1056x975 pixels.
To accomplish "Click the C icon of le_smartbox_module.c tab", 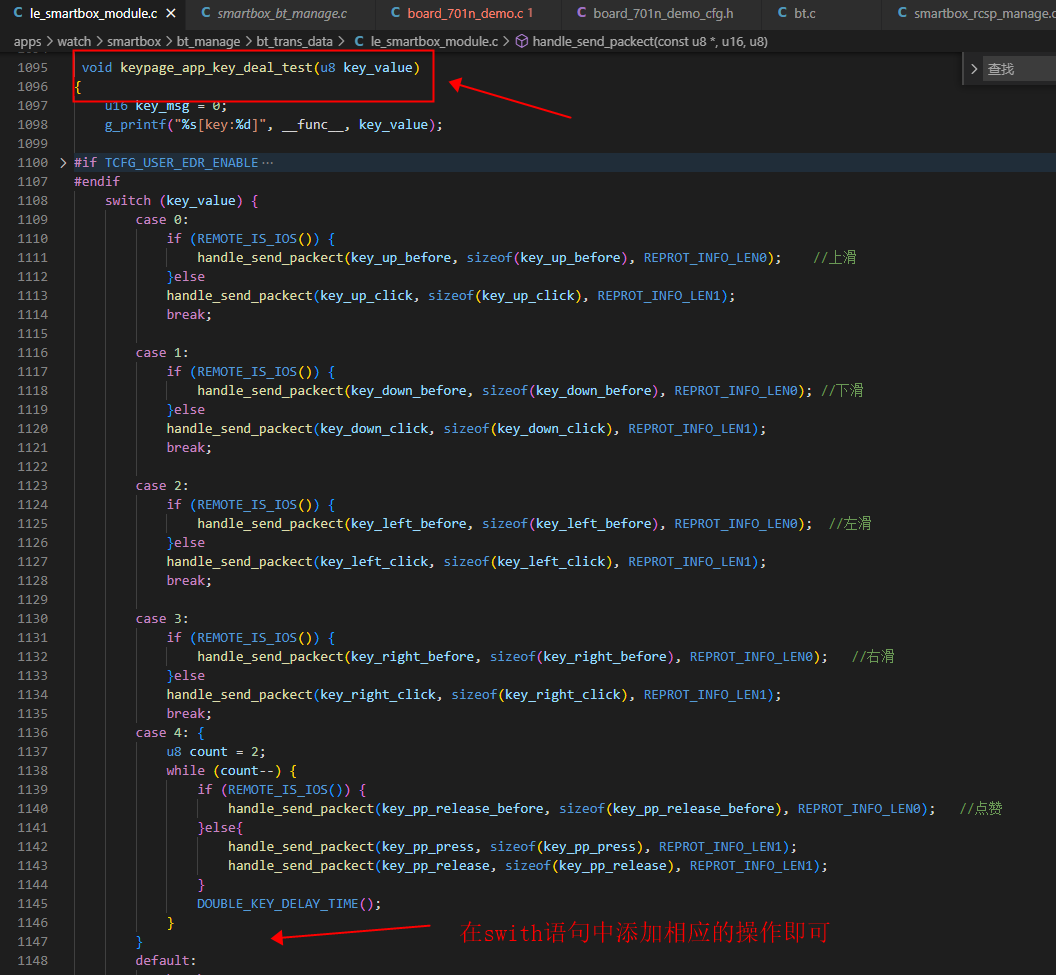I will (x=18, y=13).
